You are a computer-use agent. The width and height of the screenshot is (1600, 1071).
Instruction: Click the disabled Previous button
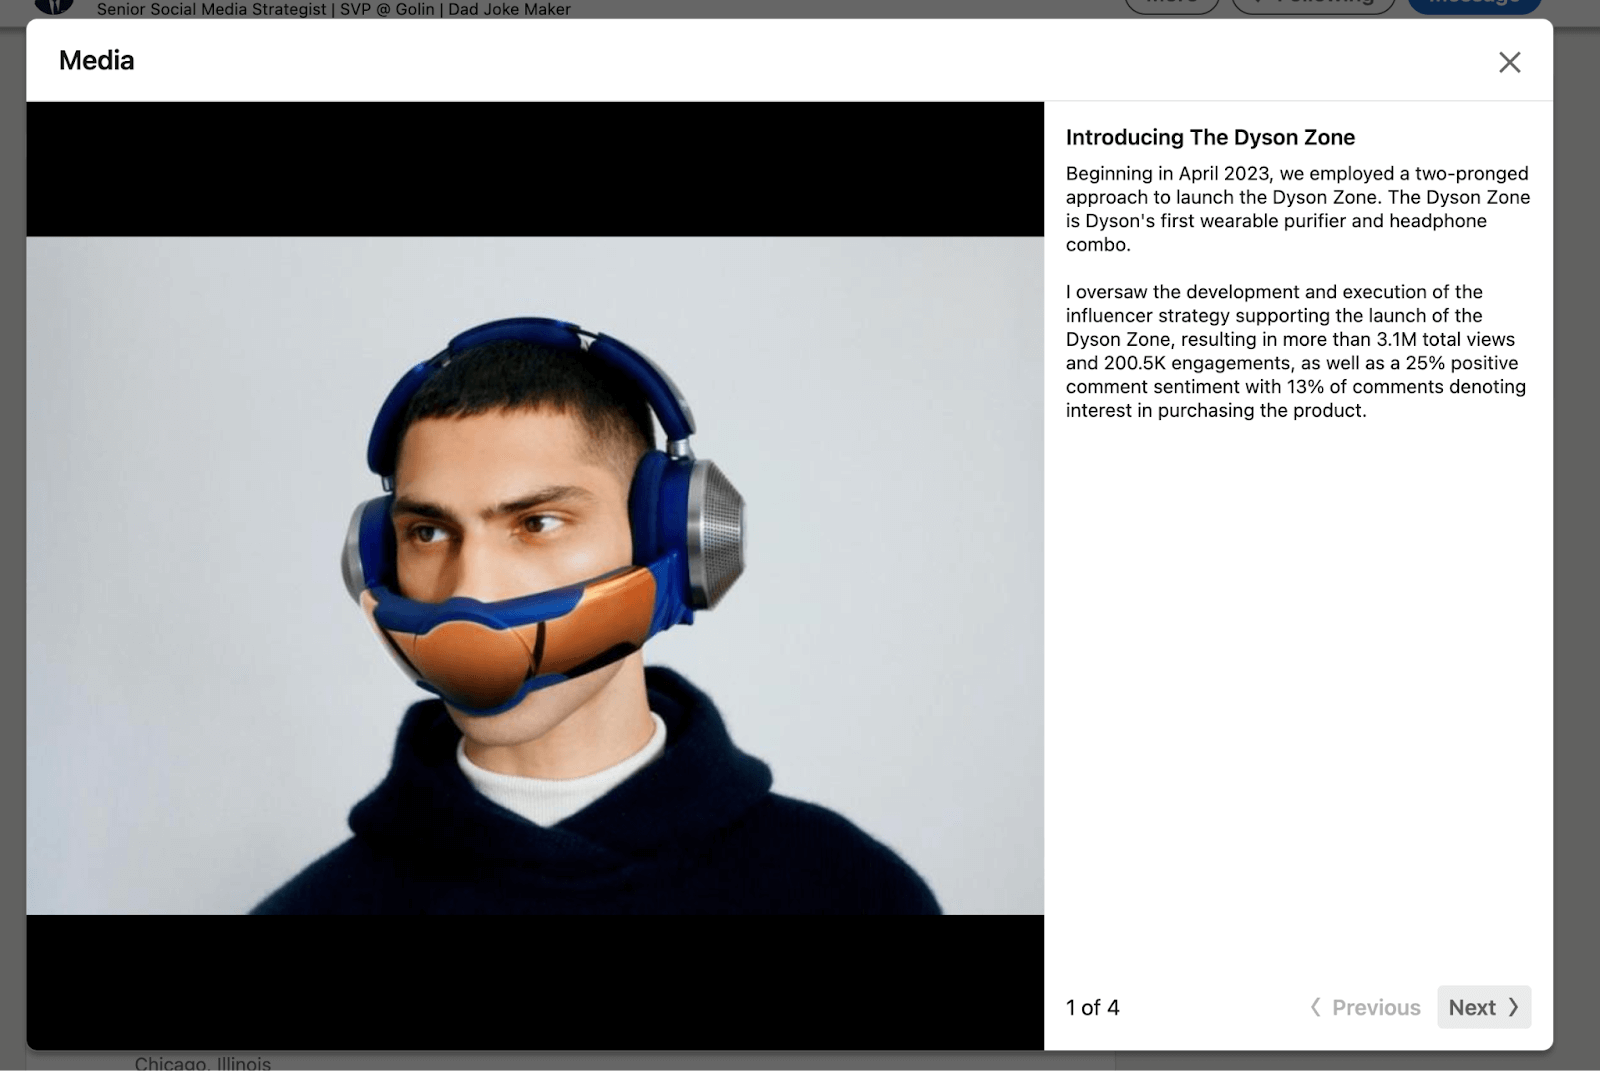[x=1365, y=1007]
